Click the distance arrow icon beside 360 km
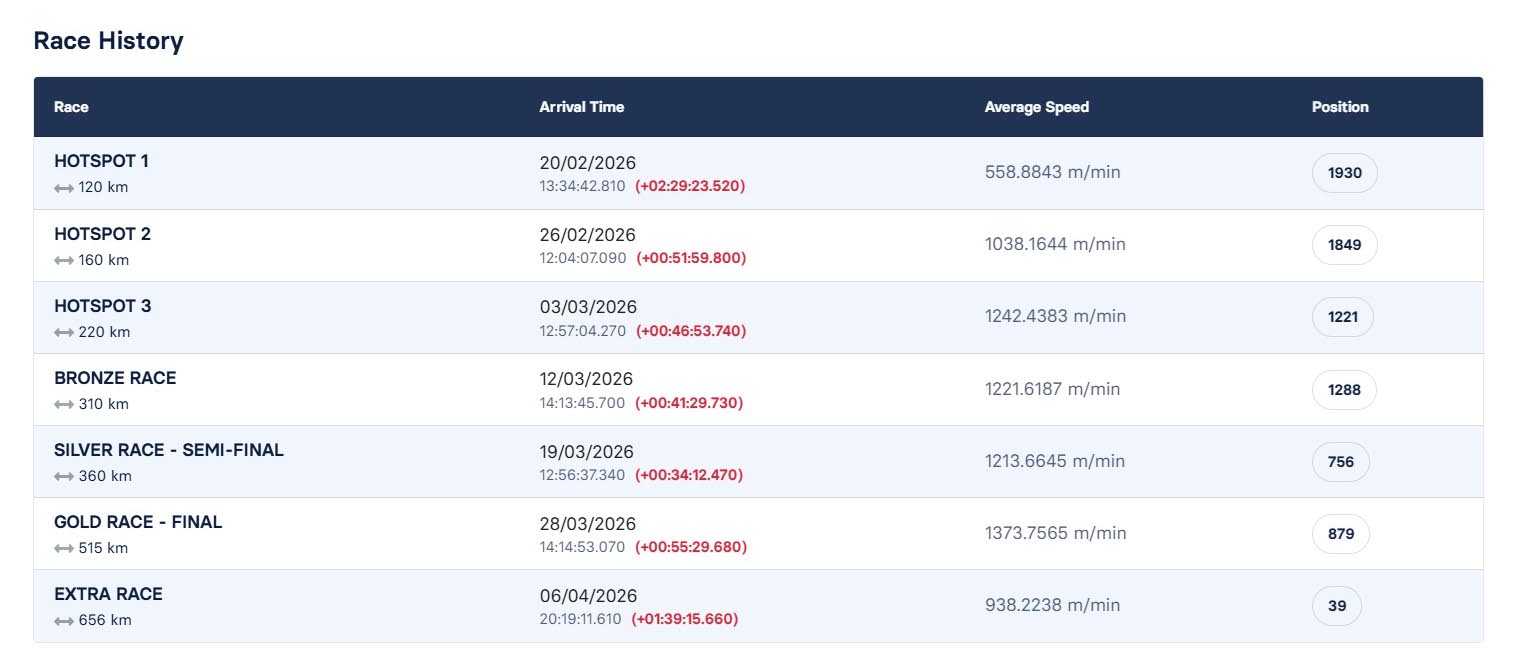The image size is (1529, 669). point(64,476)
